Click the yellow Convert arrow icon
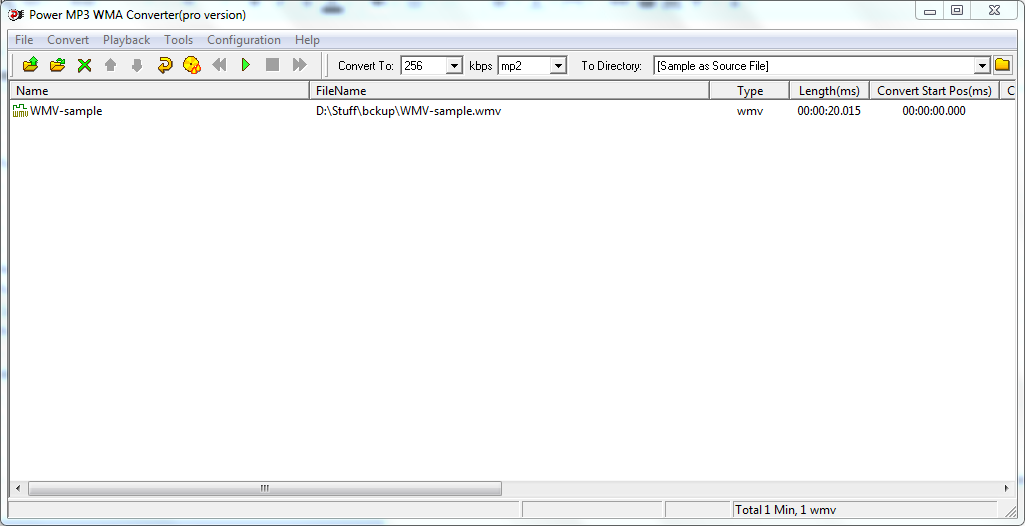The height and width of the screenshot is (526, 1025). pyautogui.click(x=165, y=65)
